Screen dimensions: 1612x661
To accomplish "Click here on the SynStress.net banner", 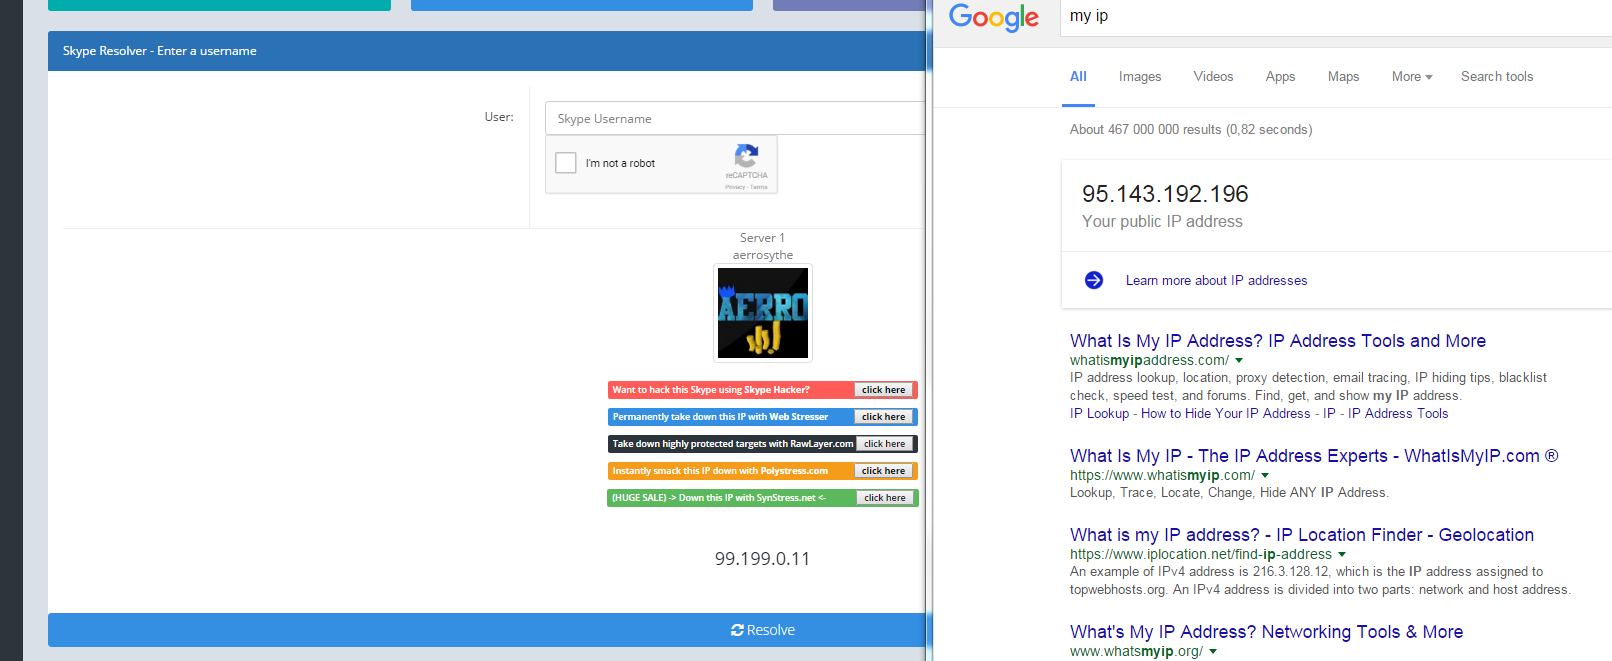I will point(885,498).
